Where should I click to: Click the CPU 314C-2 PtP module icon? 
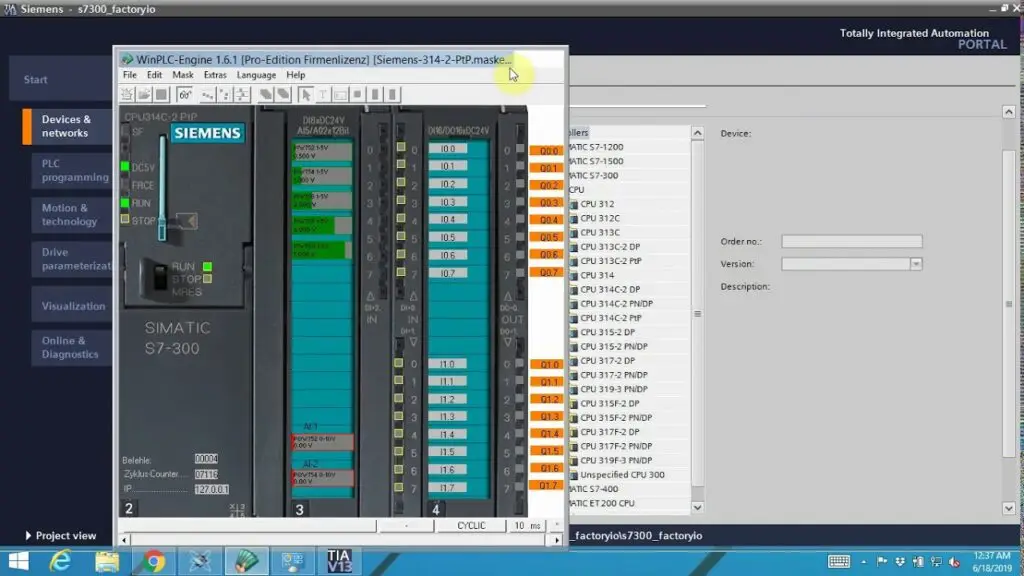(x=573, y=318)
